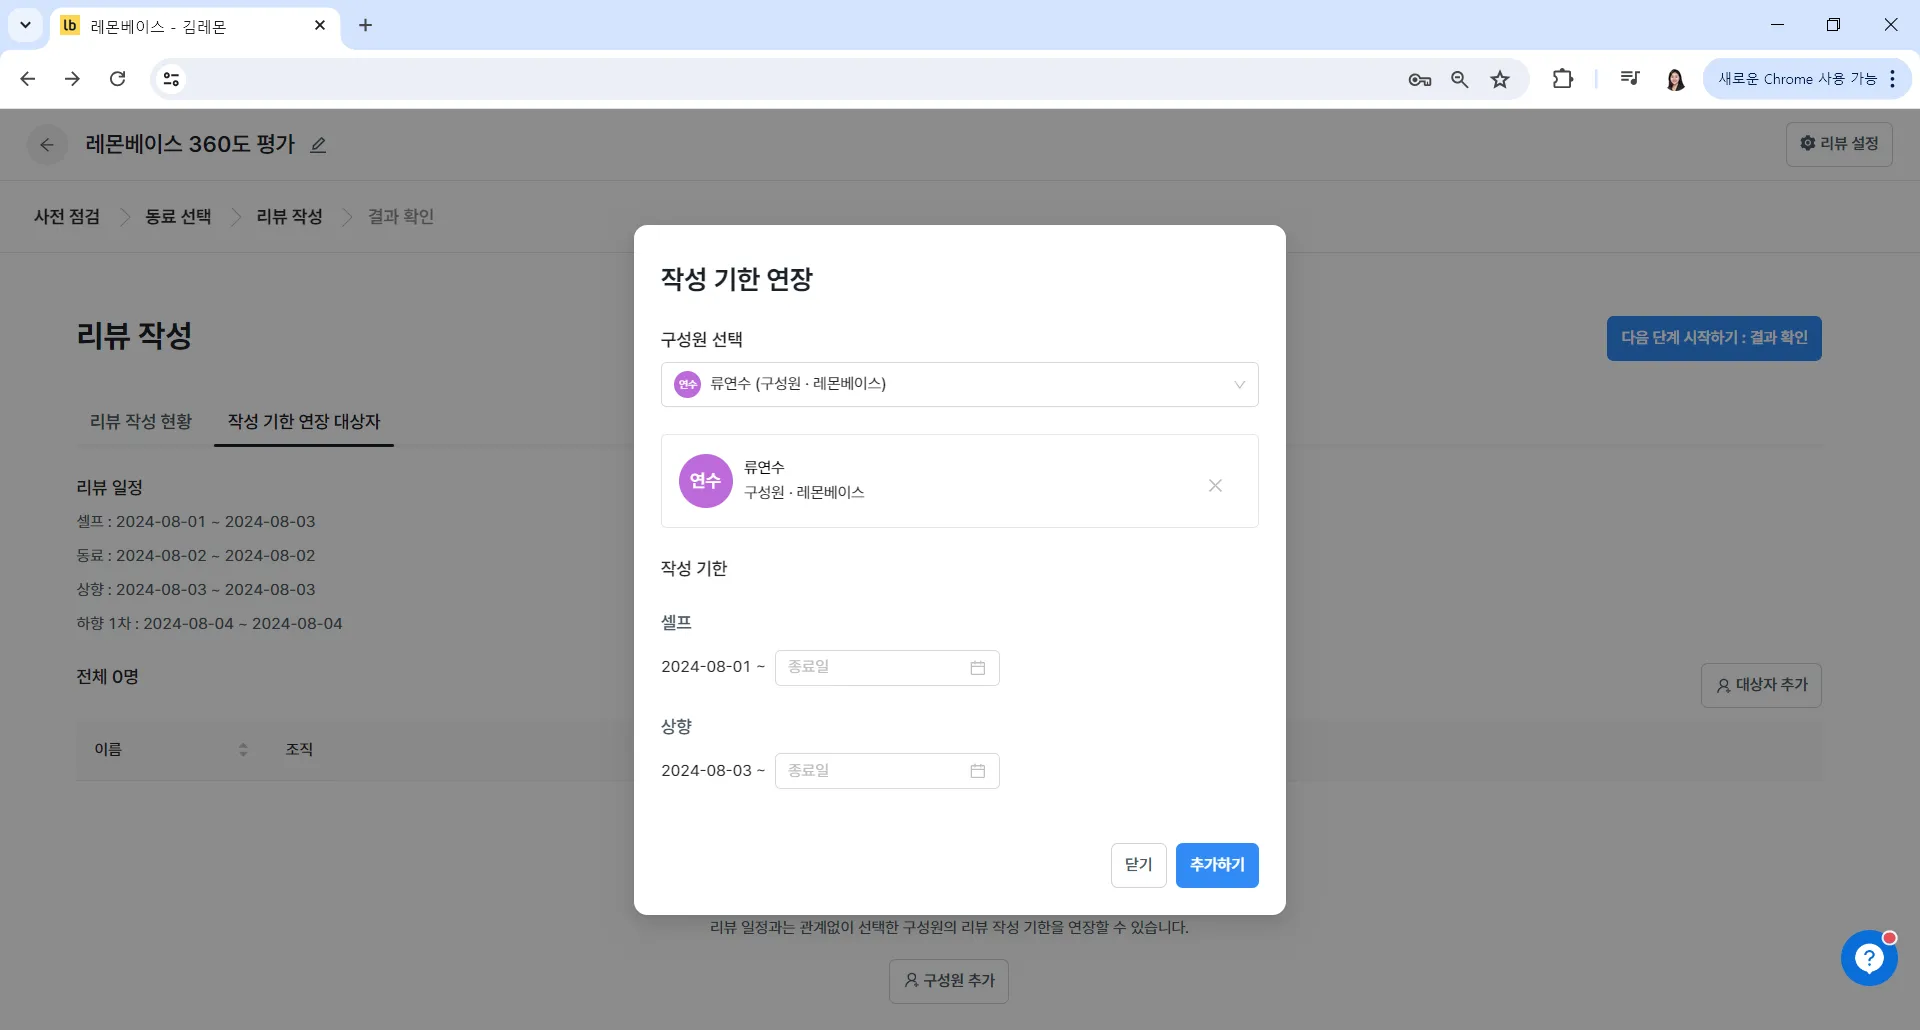Click 대상자 추가 button

click(1761, 685)
